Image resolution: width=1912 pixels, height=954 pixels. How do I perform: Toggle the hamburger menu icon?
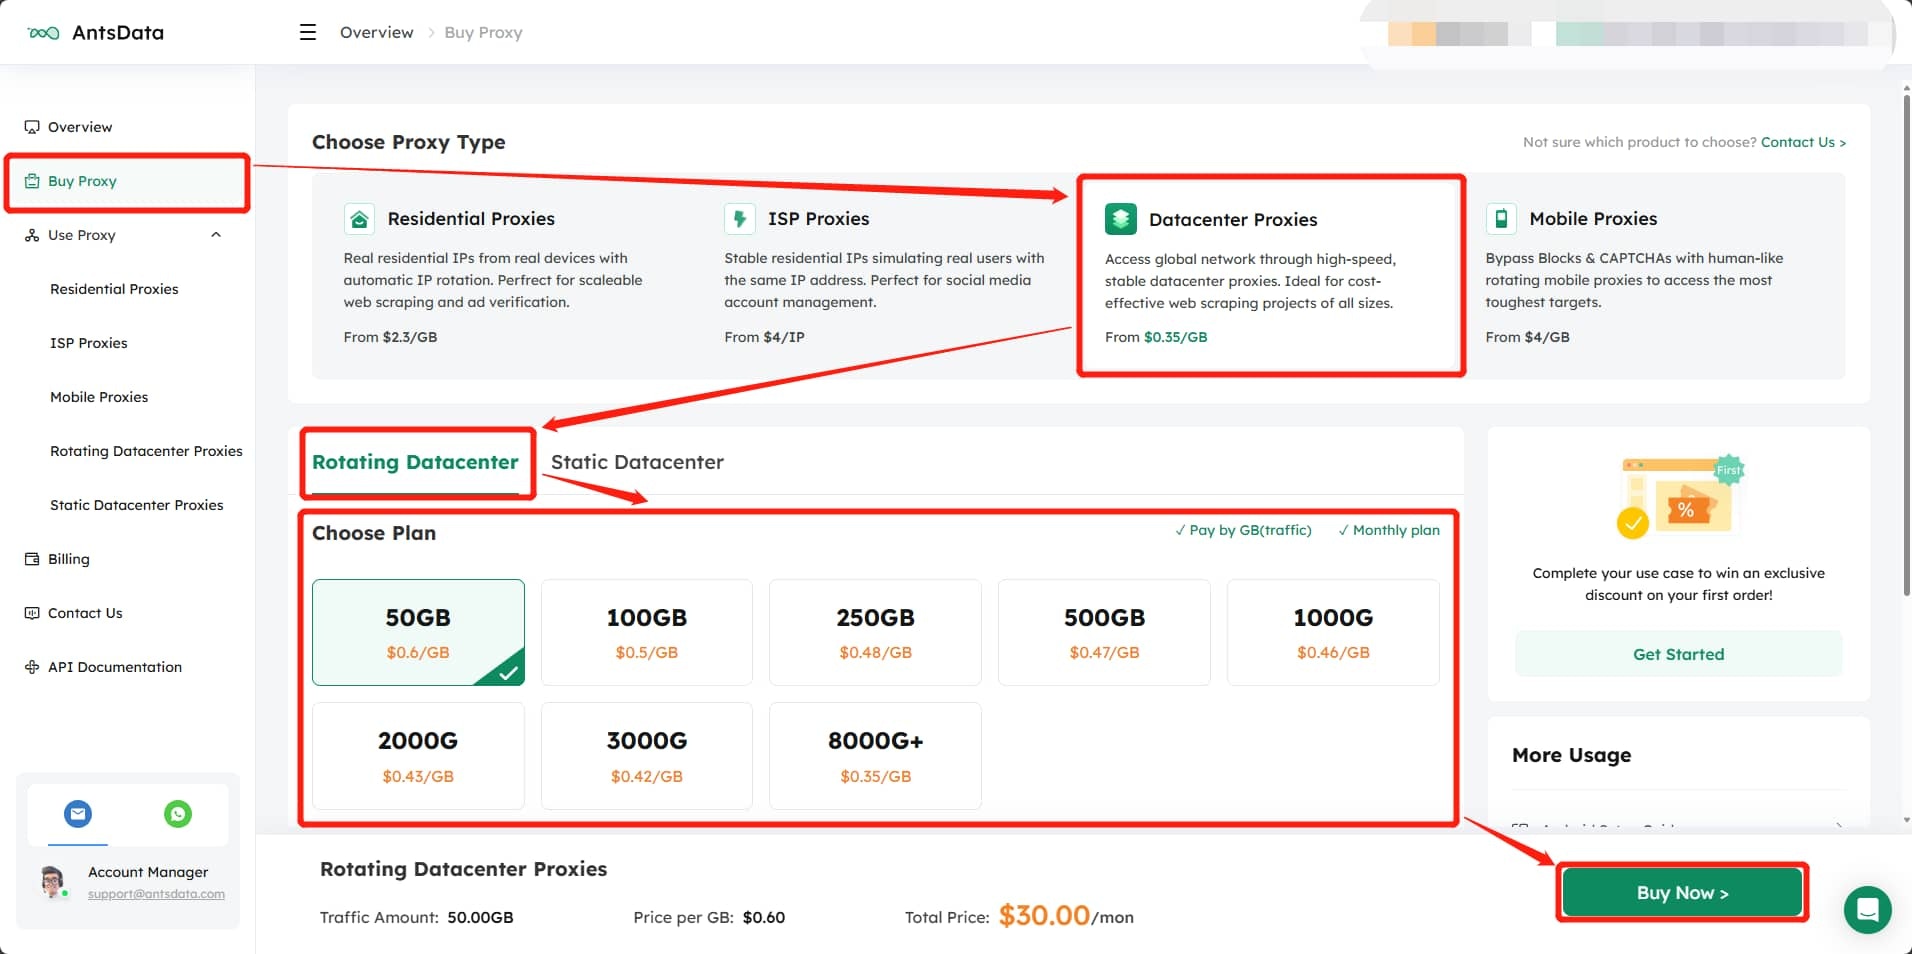[308, 32]
